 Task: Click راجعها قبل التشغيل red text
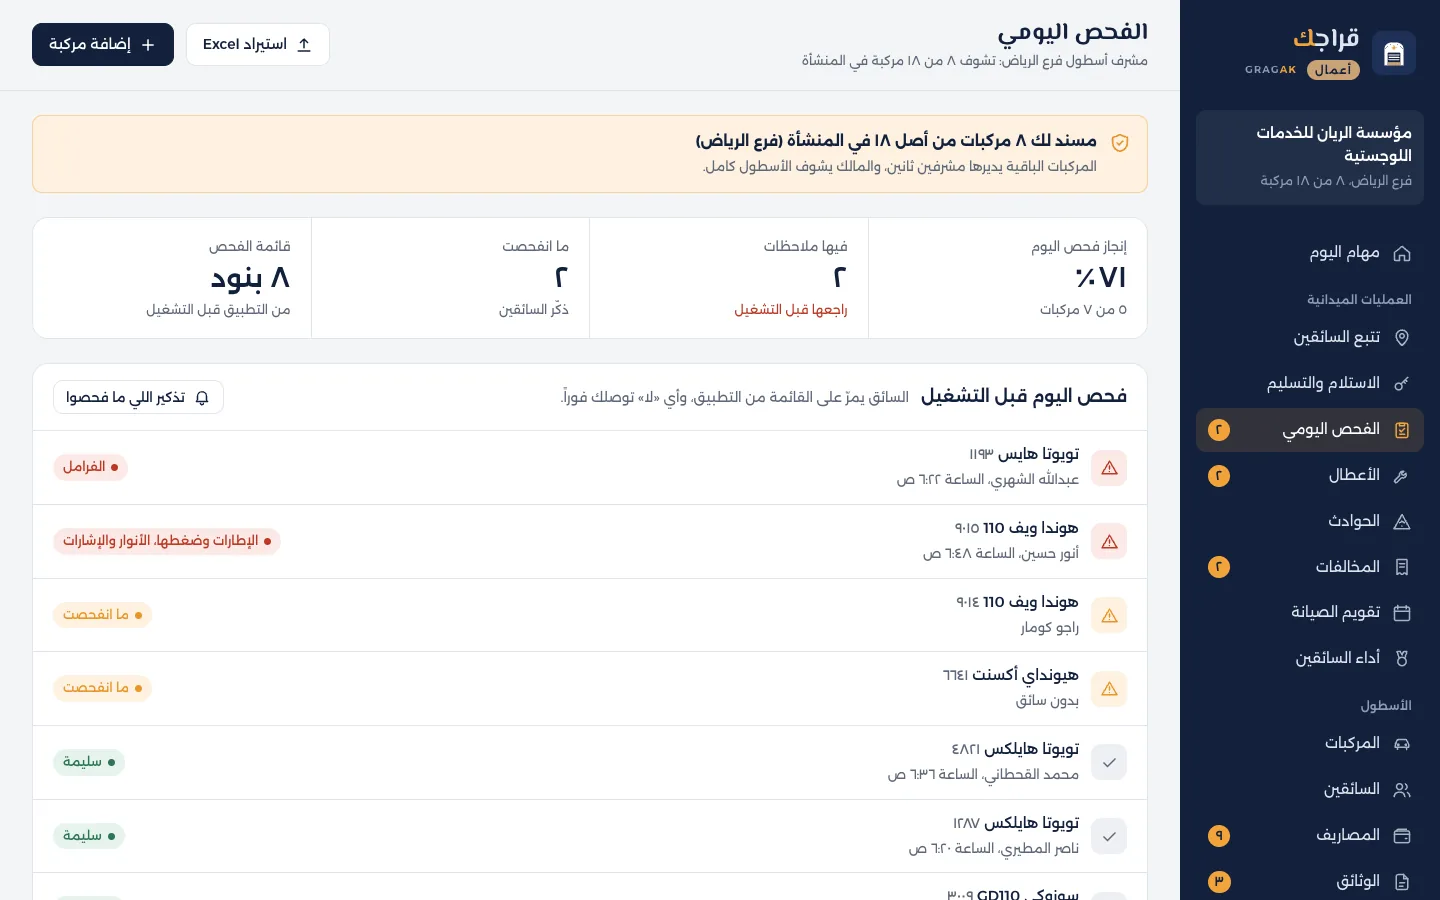pyautogui.click(x=791, y=310)
